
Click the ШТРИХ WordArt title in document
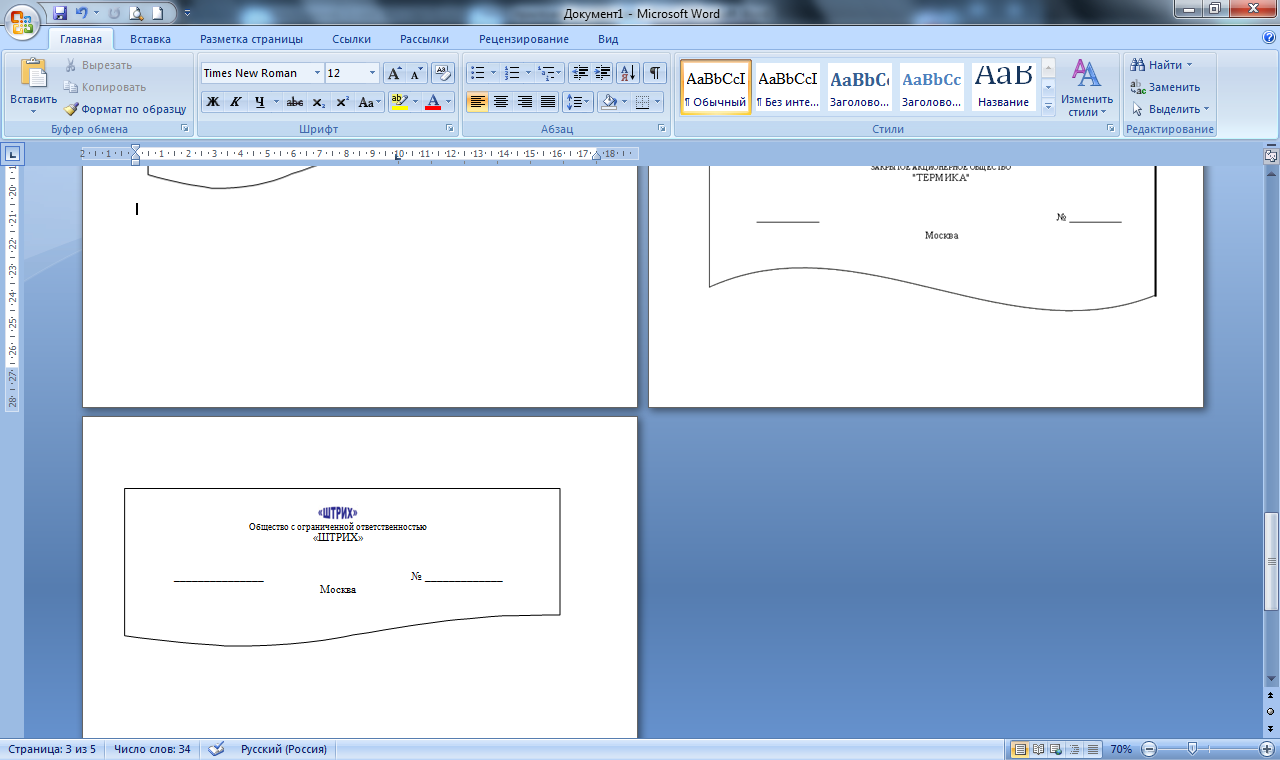(x=337, y=513)
